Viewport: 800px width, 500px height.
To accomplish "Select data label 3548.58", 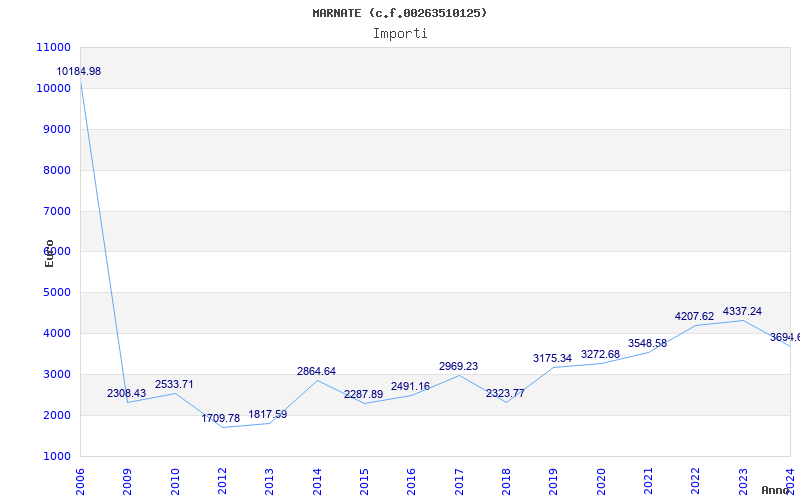I will point(647,343).
